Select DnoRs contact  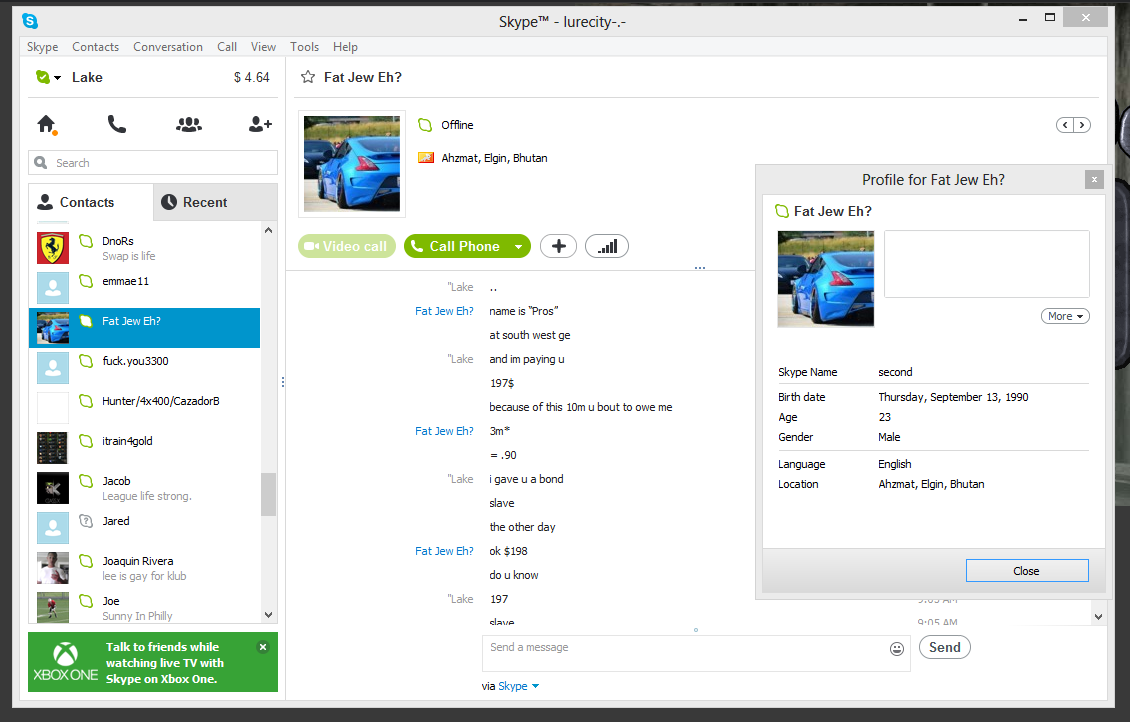(x=144, y=248)
